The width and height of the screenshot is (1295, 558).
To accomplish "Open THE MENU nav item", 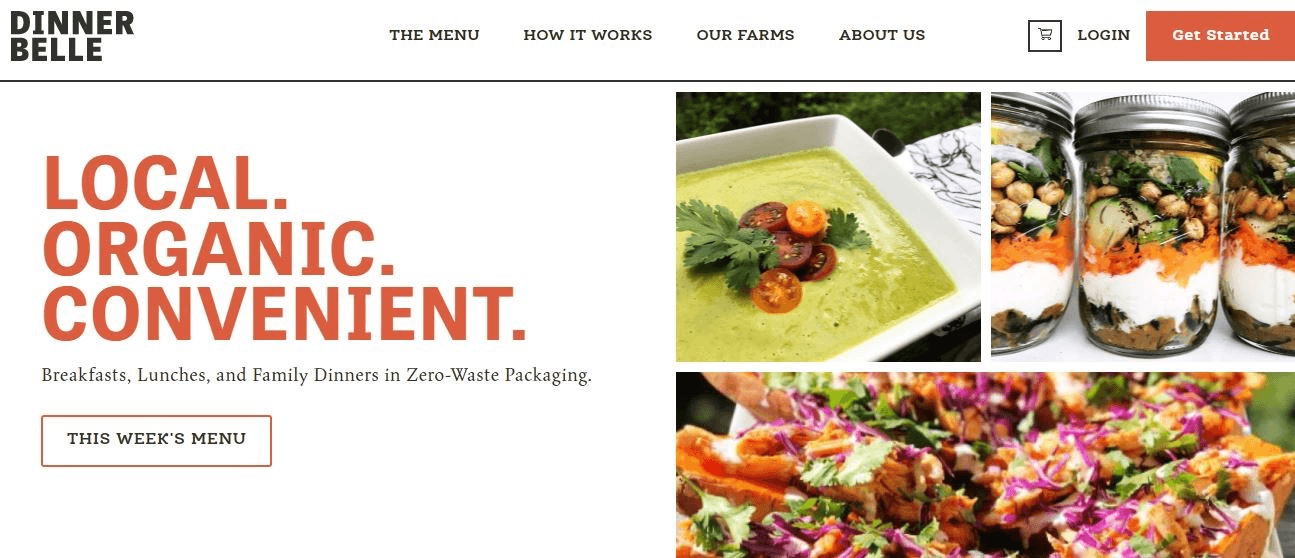I will coord(434,35).
